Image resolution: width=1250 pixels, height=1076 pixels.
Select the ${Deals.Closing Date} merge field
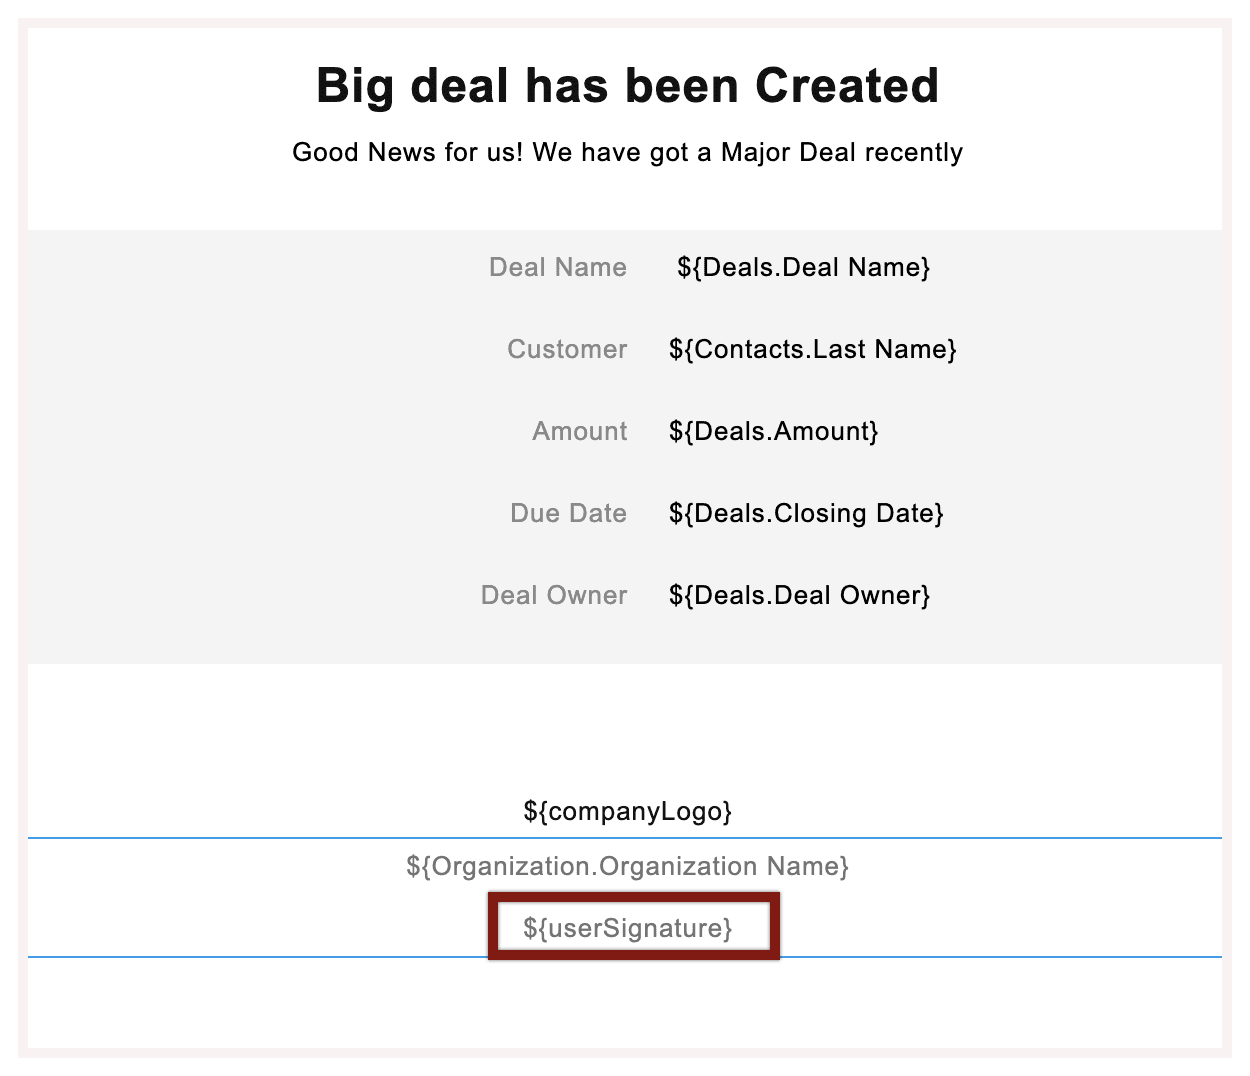coord(806,513)
